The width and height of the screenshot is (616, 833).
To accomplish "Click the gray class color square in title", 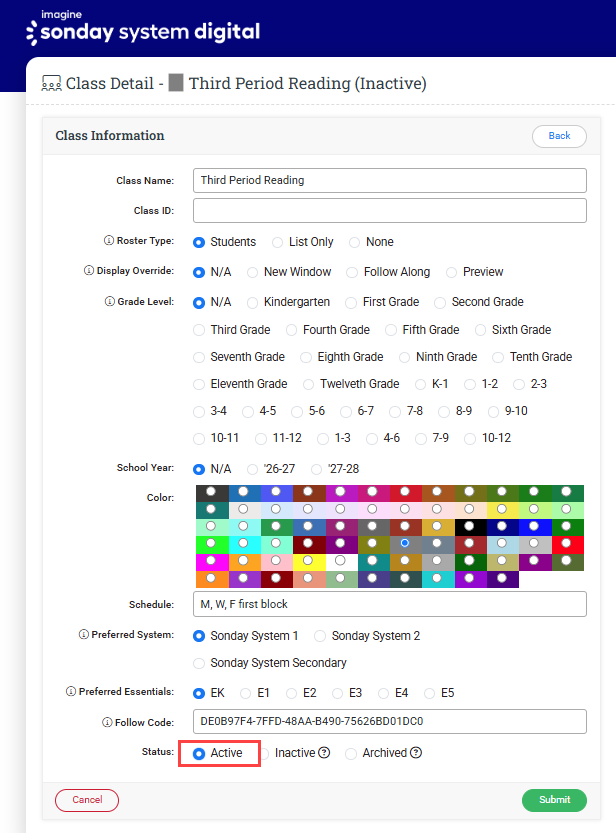I will [x=176, y=83].
